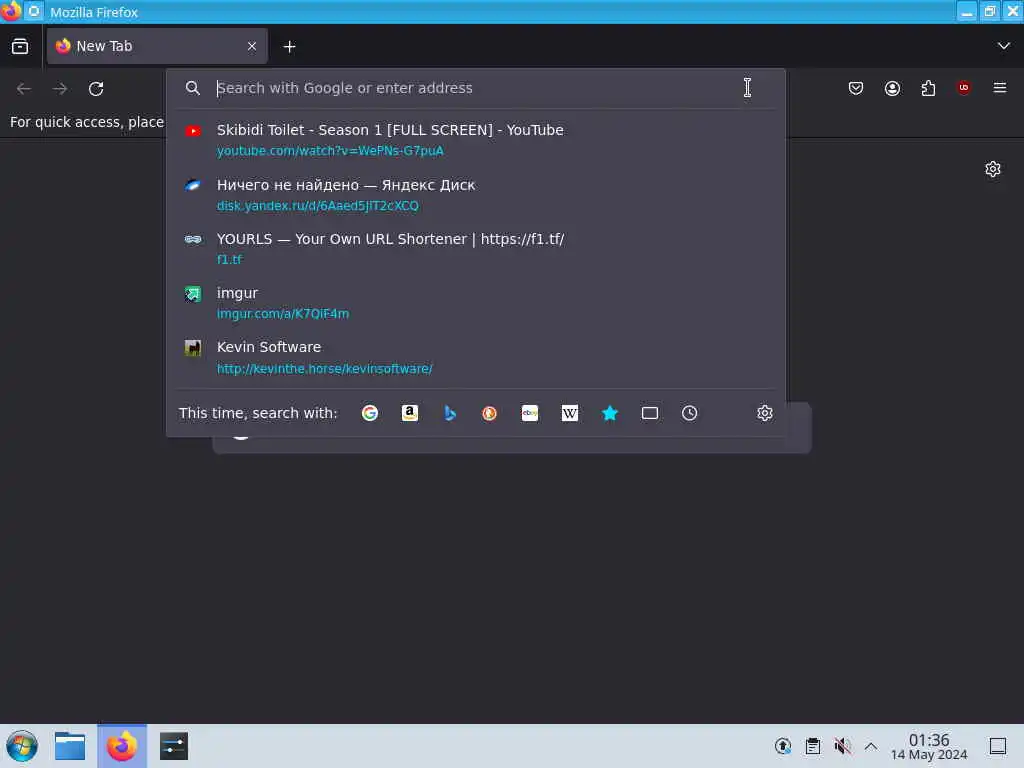This screenshot has height=768, width=1024.
Task: Open the settings sliders app on taskbar
Action: point(174,746)
